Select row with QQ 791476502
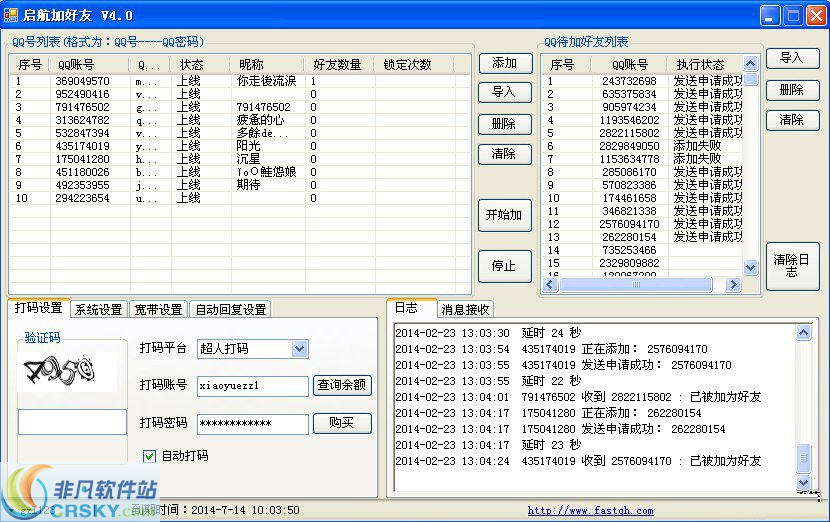830x522 pixels. point(239,107)
